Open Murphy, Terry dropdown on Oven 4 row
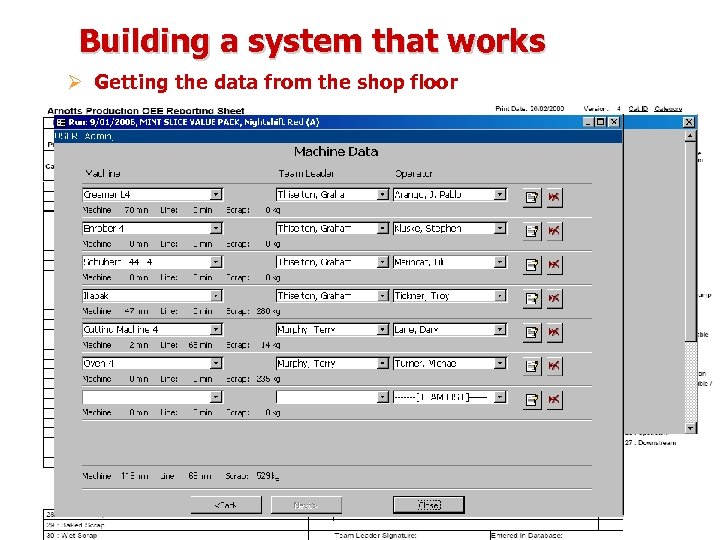 382,363
